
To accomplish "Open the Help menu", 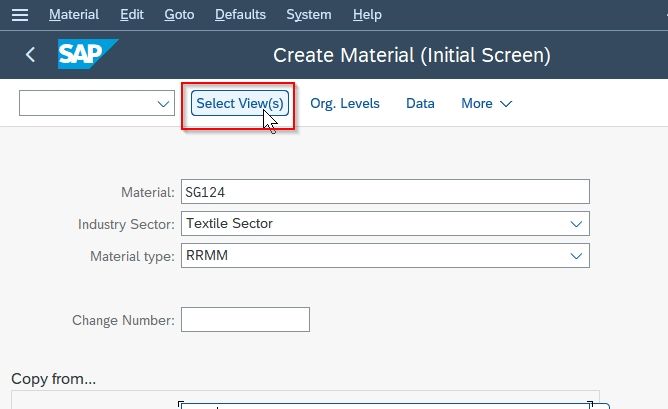I will point(367,14).
